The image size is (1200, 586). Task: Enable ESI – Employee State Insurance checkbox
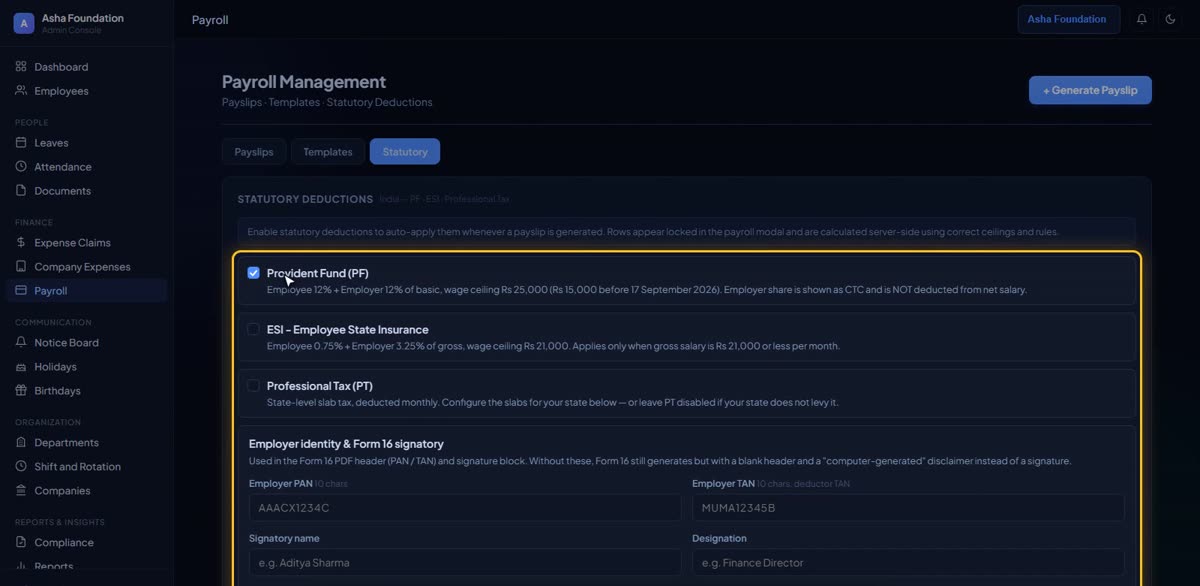pyautogui.click(x=254, y=329)
